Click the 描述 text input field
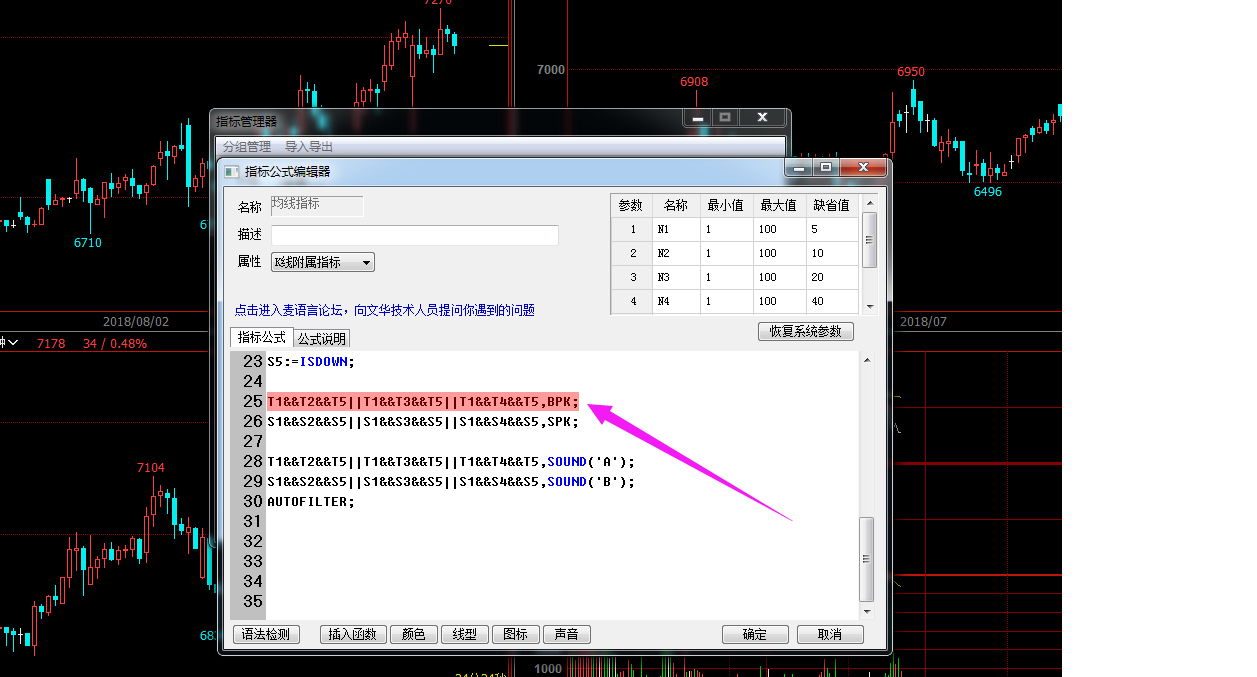This screenshot has width=1257, height=677. [x=414, y=235]
